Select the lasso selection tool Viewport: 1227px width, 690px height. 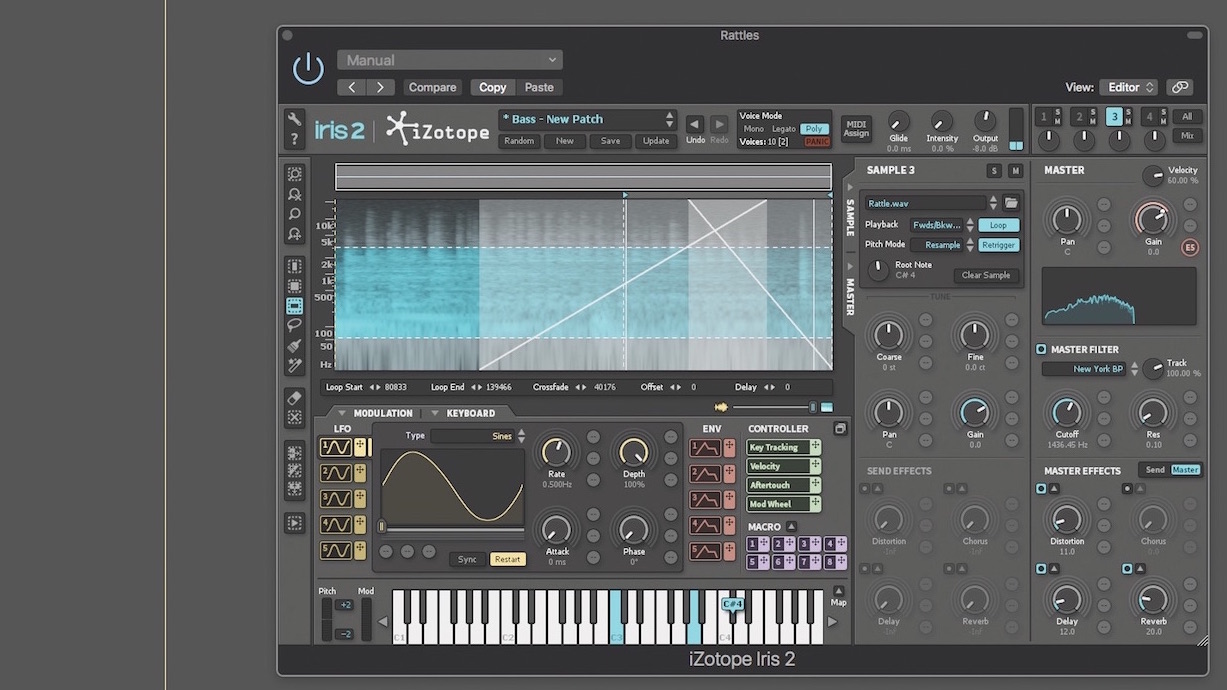[294, 326]
